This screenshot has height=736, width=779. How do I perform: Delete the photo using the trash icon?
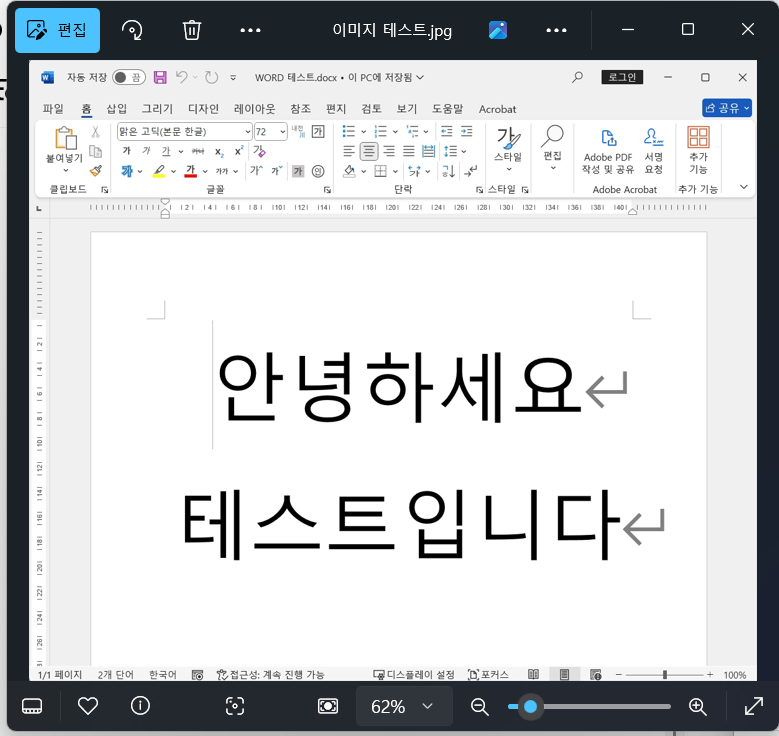[192, 30]
